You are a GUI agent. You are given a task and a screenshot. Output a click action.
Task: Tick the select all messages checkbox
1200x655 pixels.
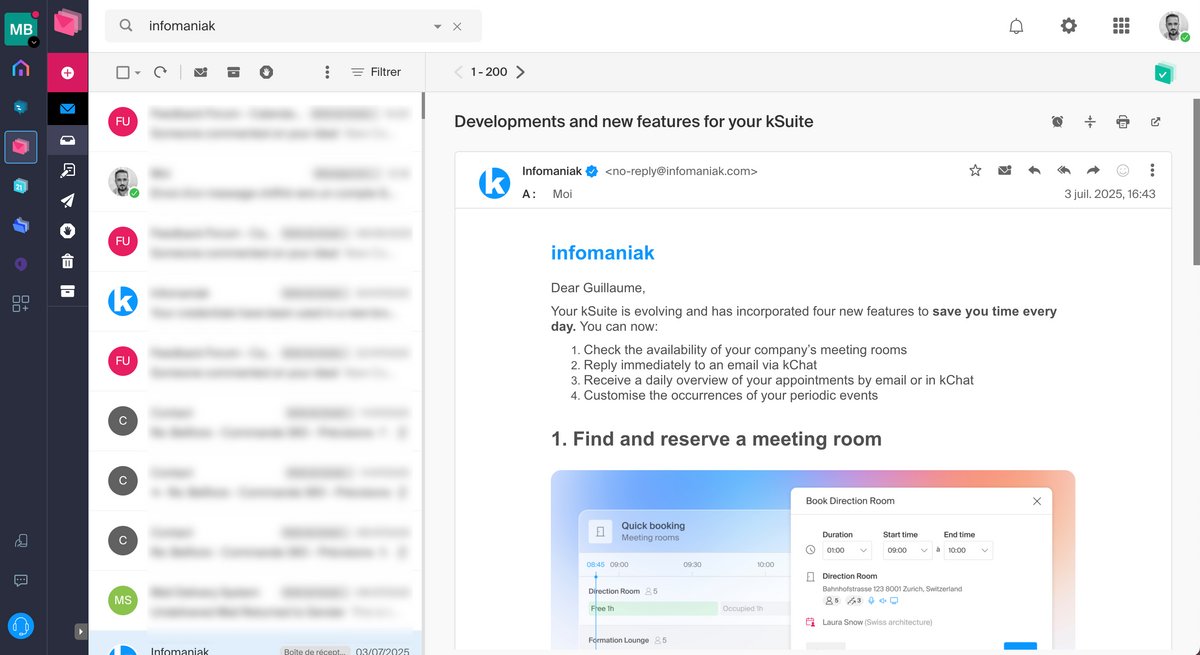[122, 72]
